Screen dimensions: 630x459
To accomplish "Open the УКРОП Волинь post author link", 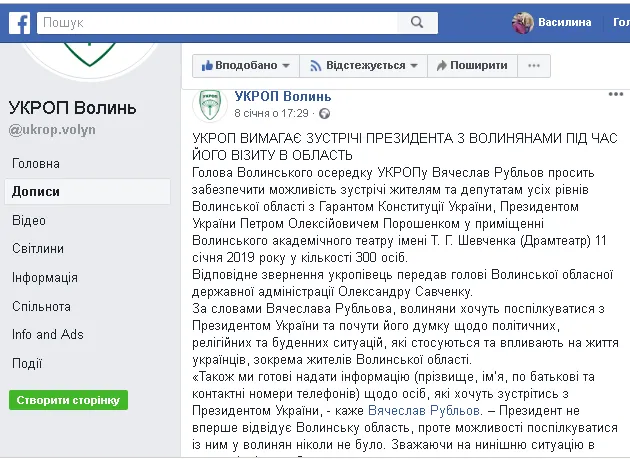I will [x=283, y=96].
